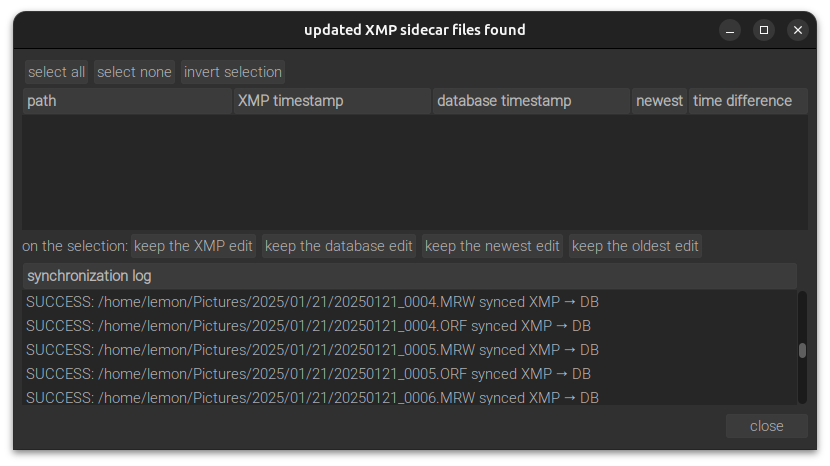Click the synchronization log header
The image size is (830, 466).
click(410, 276)
